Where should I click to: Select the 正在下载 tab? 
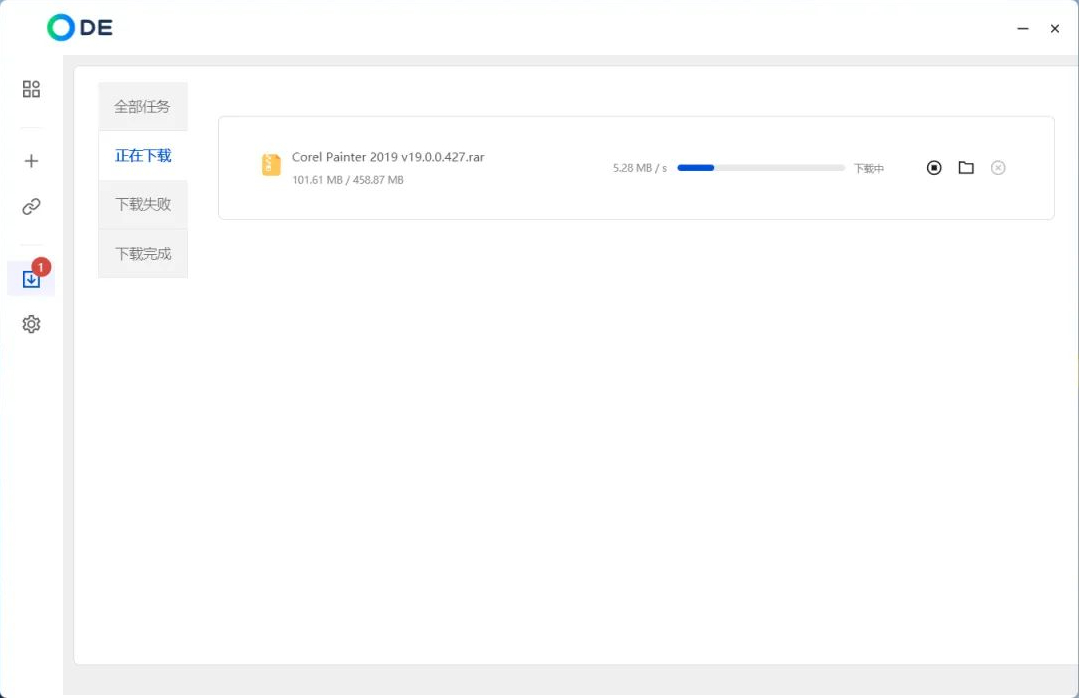pos(142,155)
